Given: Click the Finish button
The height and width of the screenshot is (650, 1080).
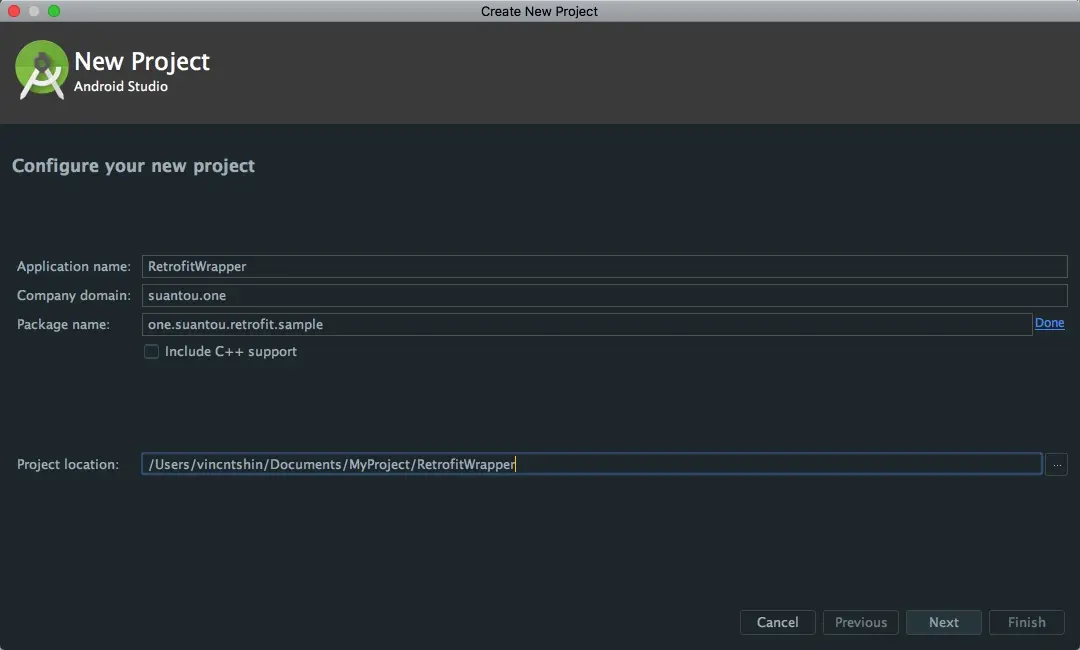Looking at the screenshot, I should [x=1026, y=622].
